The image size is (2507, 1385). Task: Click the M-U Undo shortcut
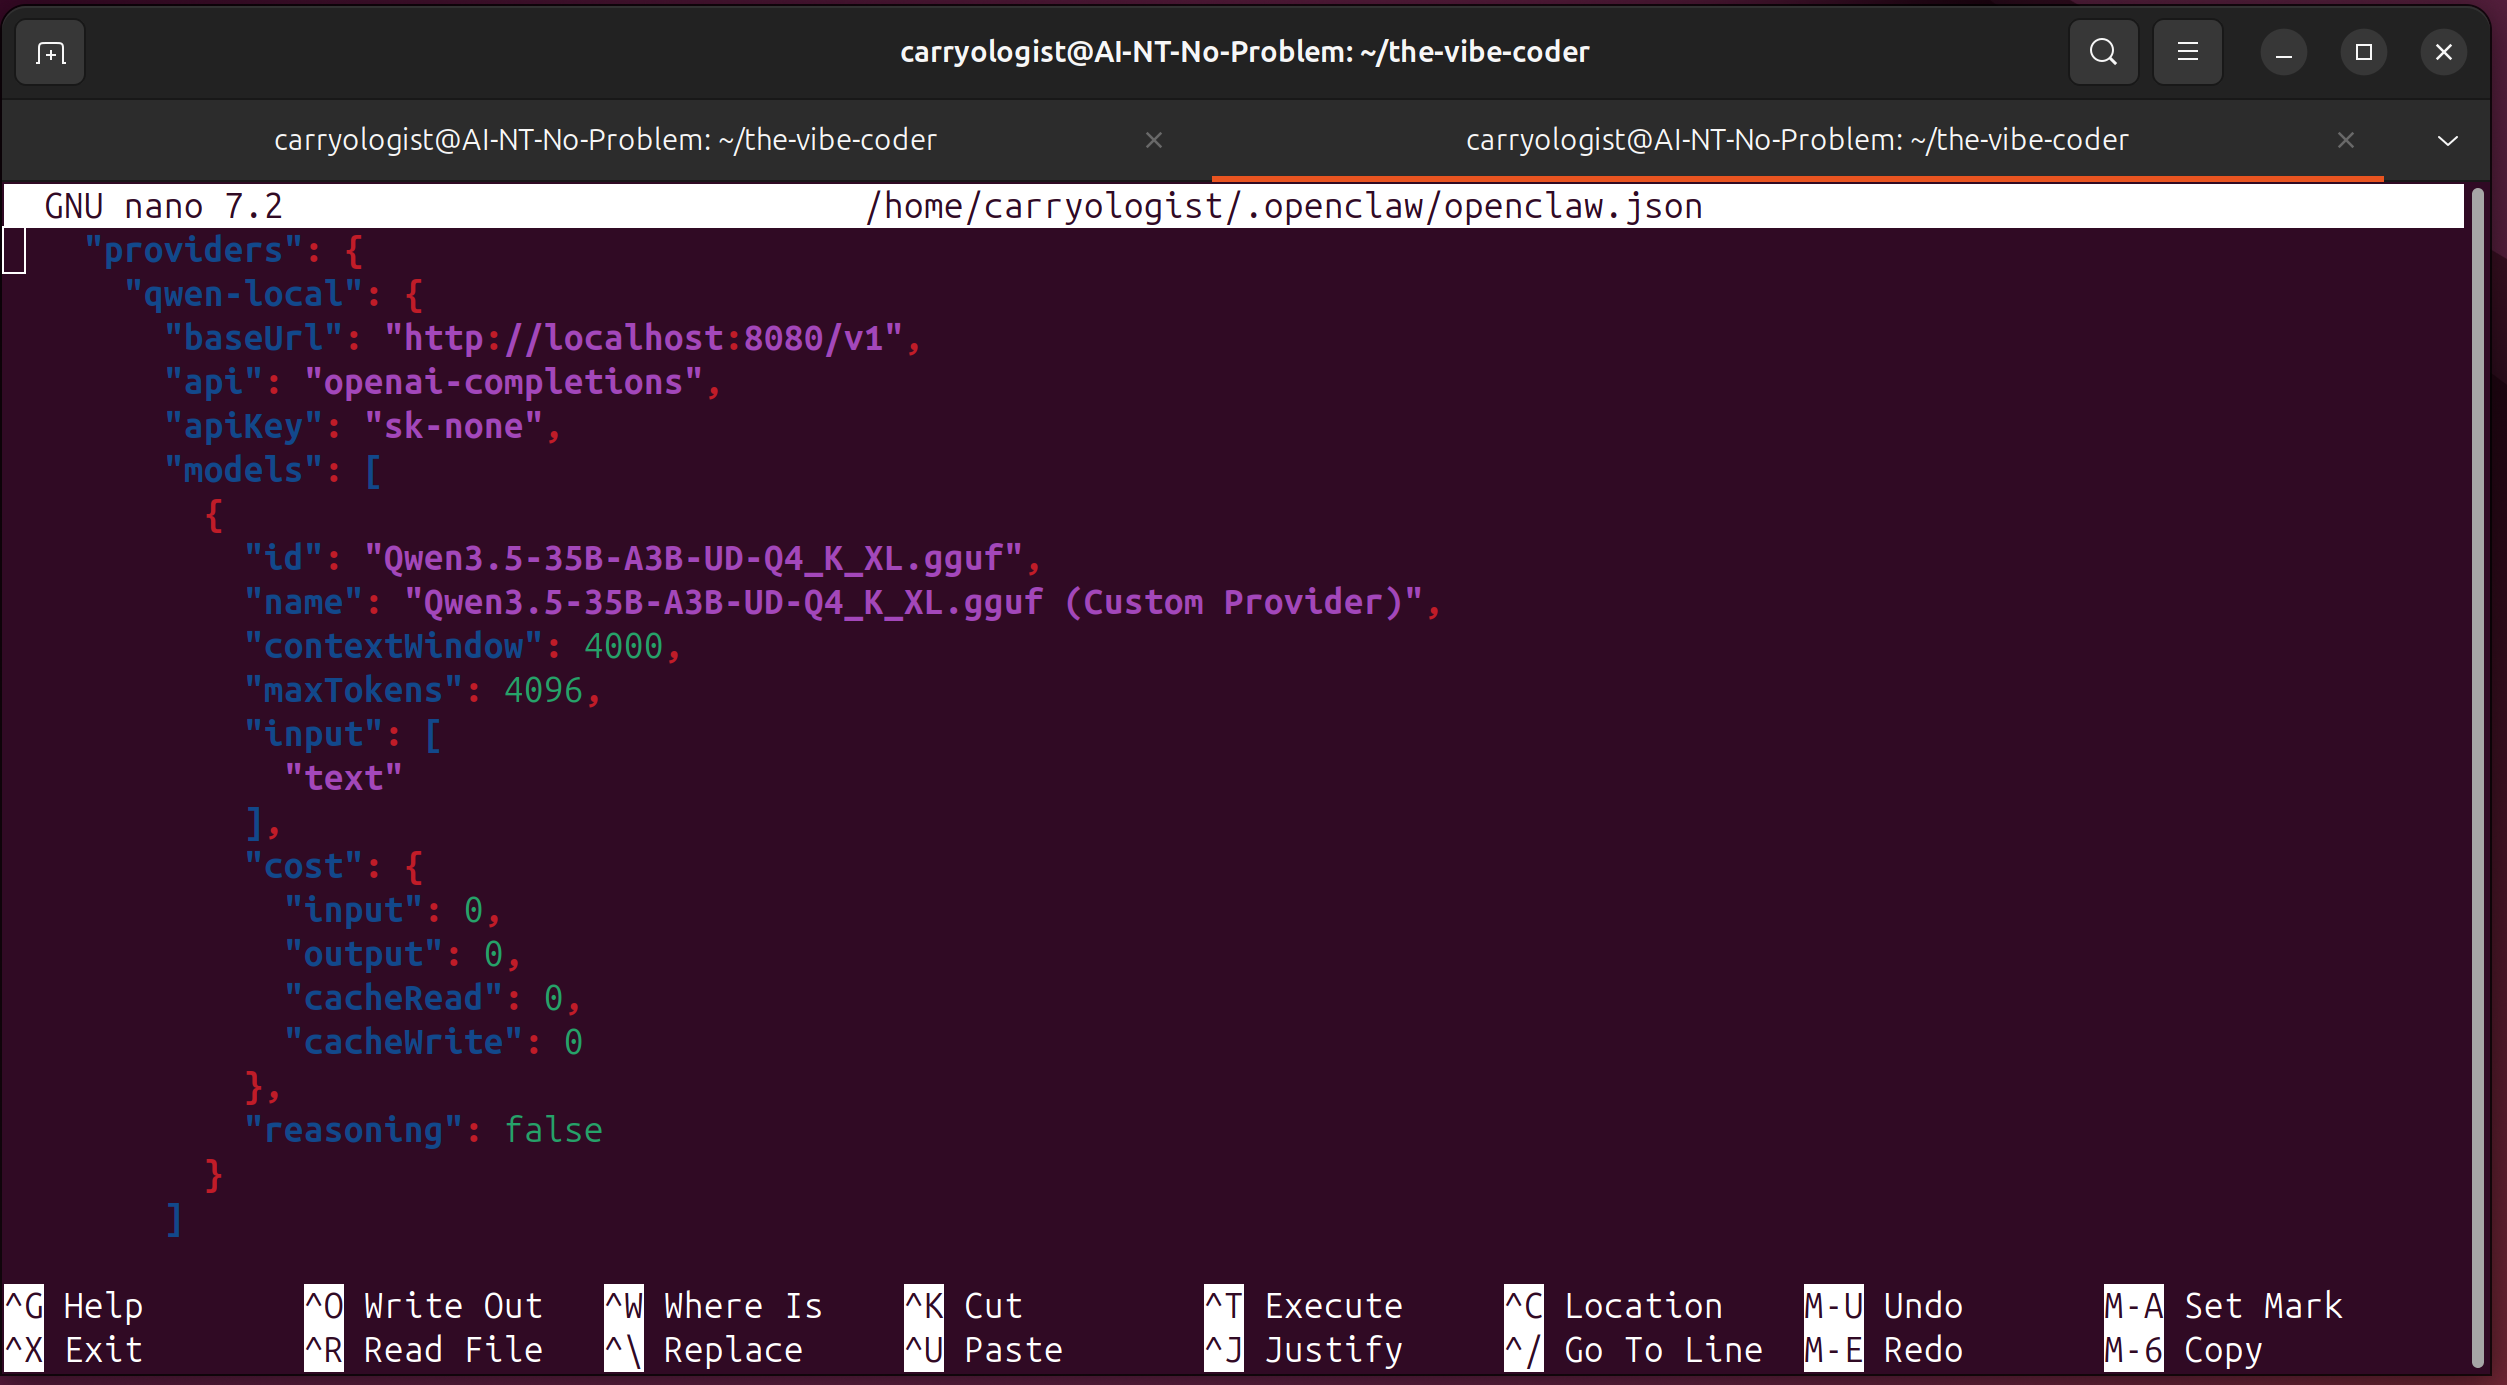[1883, 1305]
